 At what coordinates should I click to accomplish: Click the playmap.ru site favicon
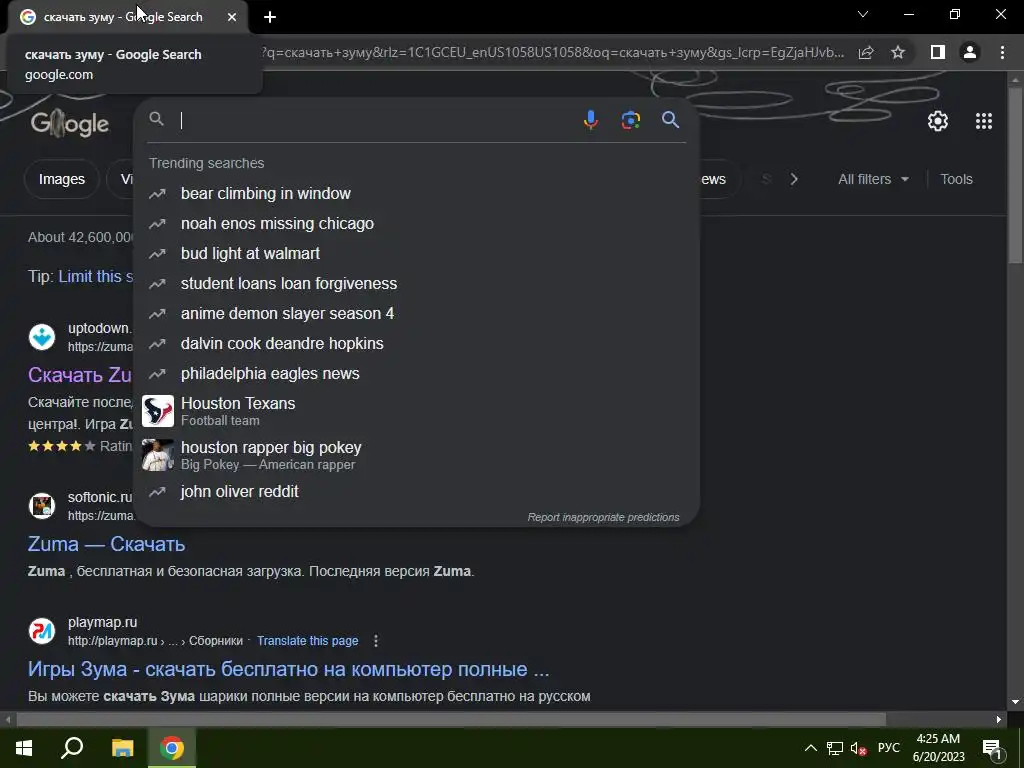[42, 631]
